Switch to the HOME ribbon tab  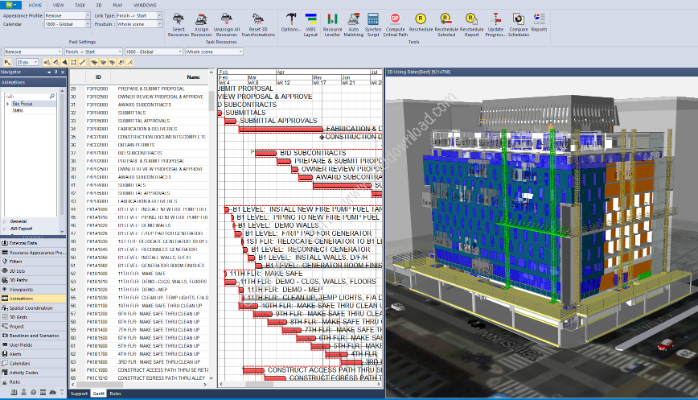coord(35,5)
